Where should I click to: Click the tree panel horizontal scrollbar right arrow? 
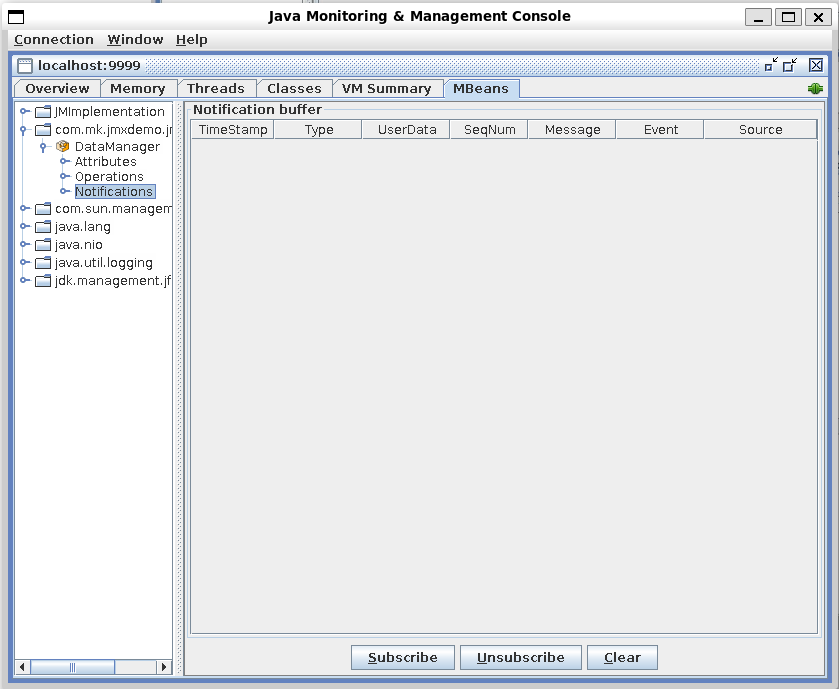pyautogui.click(x=165, y=667)
